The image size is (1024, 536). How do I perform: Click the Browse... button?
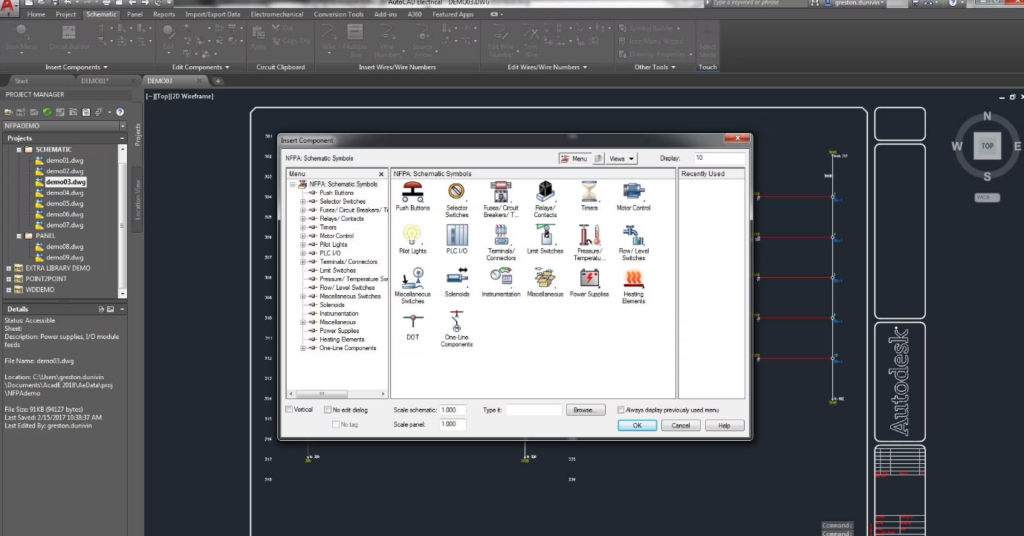pyautogui.click(x=585, y=410)
